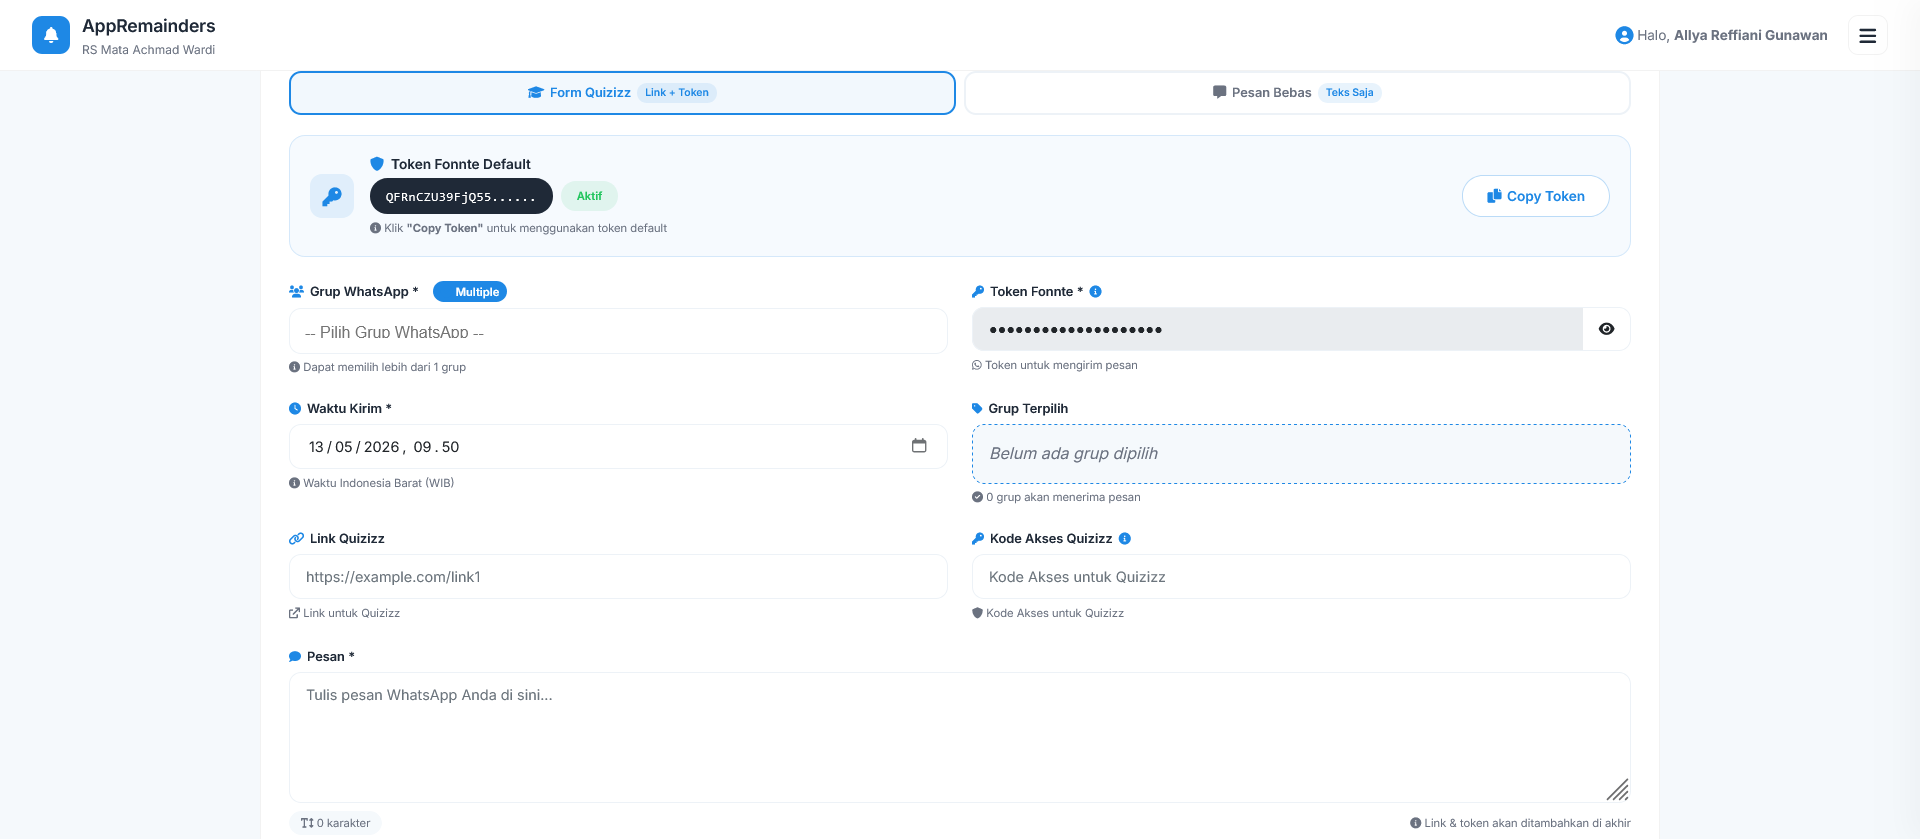Click the 0 karakter counter
The image size is (1920, 839).
336,823
